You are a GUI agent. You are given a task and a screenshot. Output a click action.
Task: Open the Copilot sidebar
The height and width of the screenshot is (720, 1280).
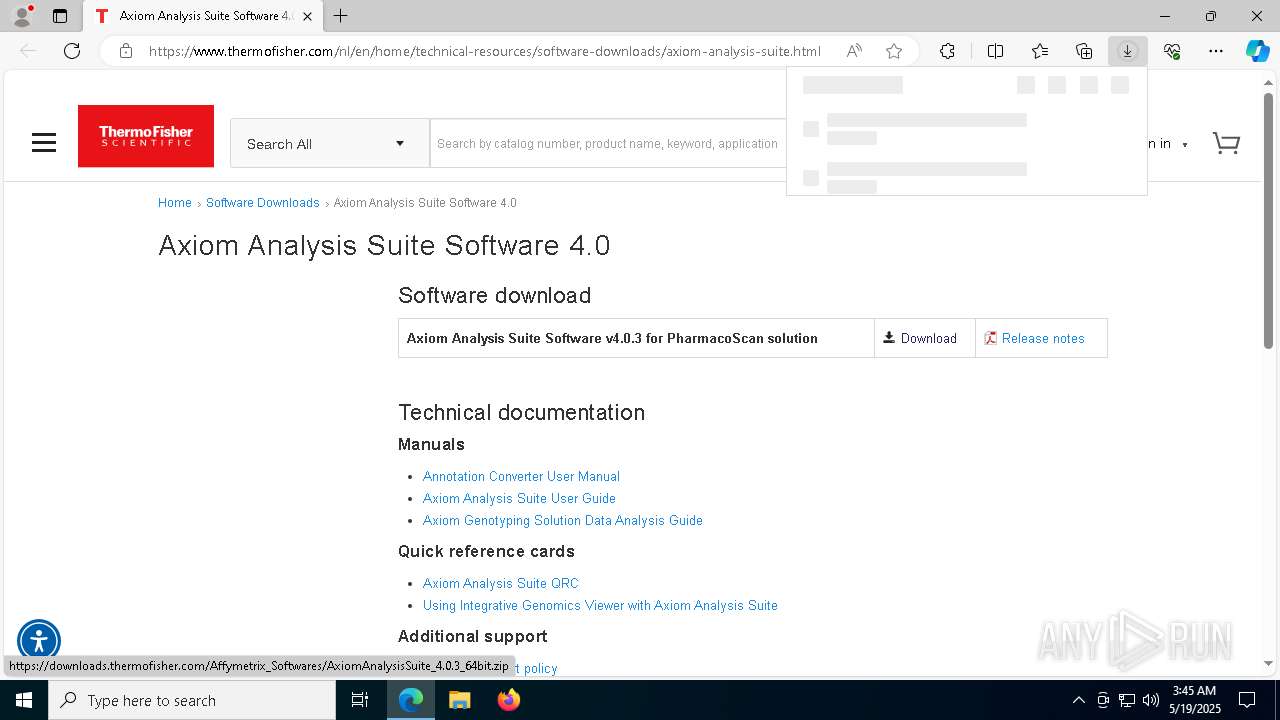pyautogui.click(x=1257, y=51)
